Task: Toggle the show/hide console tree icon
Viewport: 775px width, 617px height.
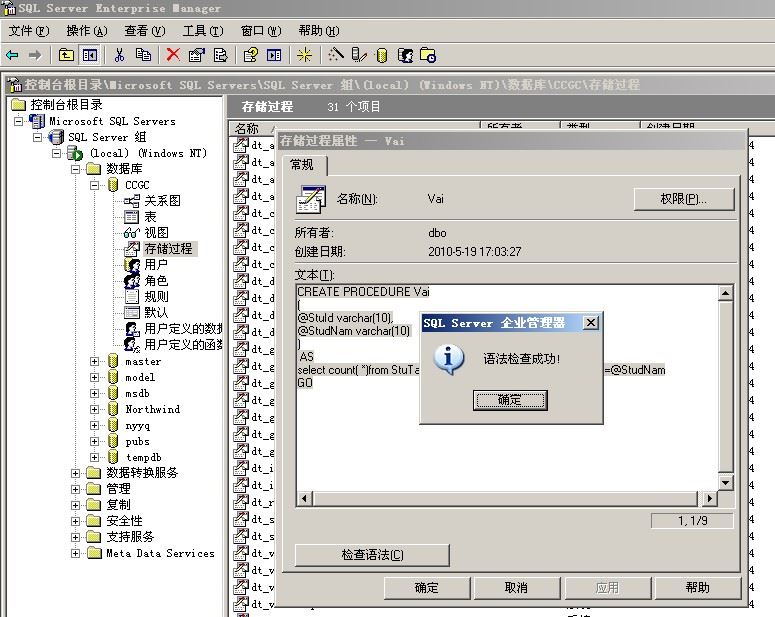Action: tap(89, 55)
